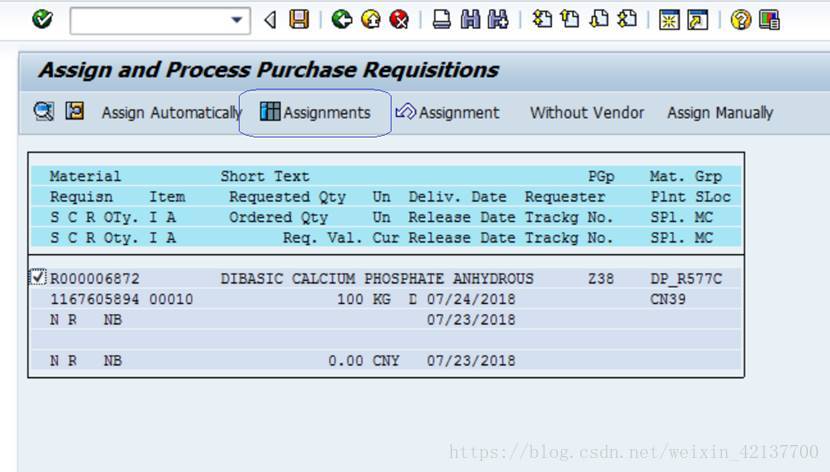Click the Details magnifier icon
Viewport: 830px width, 472px height.
(x=43, y=112)
